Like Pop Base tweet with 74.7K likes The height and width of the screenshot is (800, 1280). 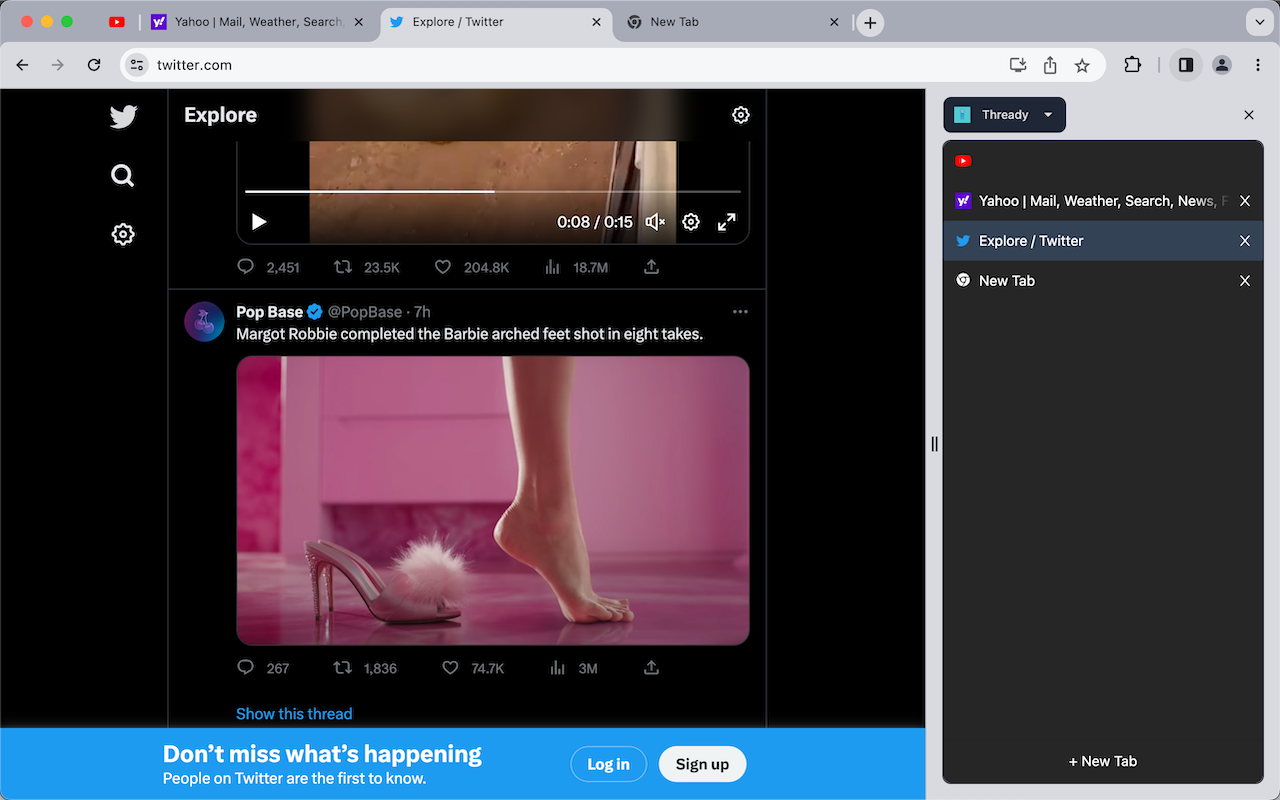click(473, 668)
